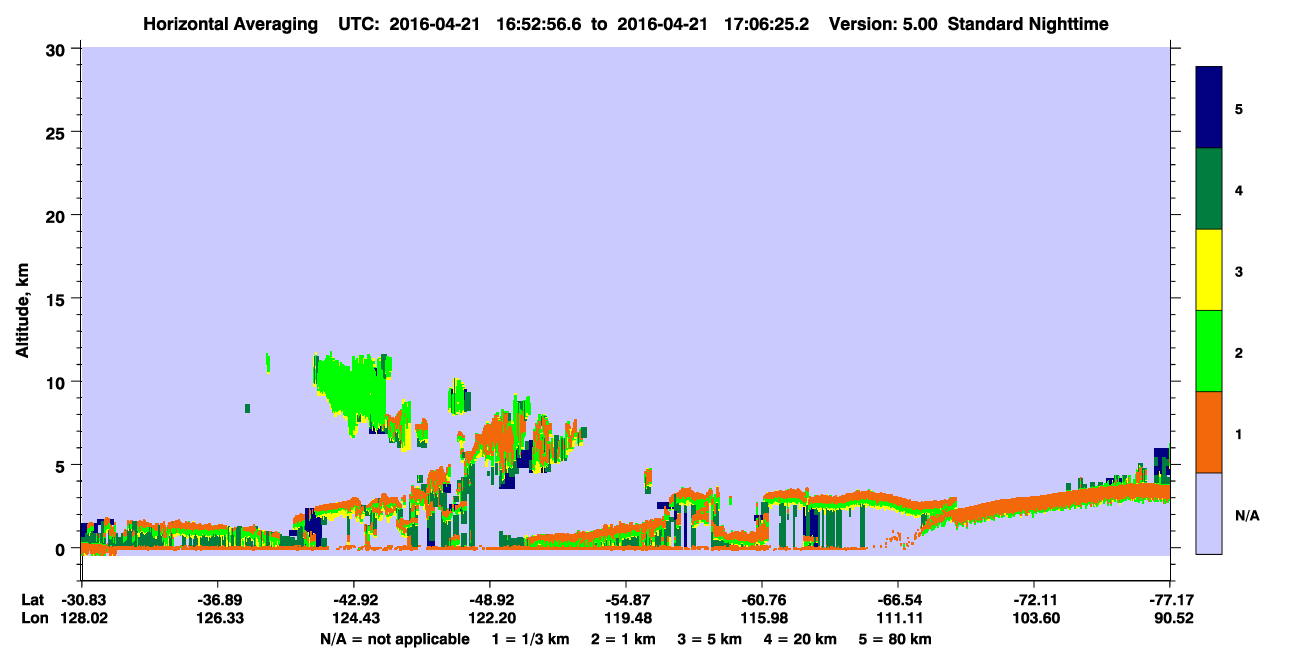Click latitude value '-36.89'

click(x=217, y=600)
